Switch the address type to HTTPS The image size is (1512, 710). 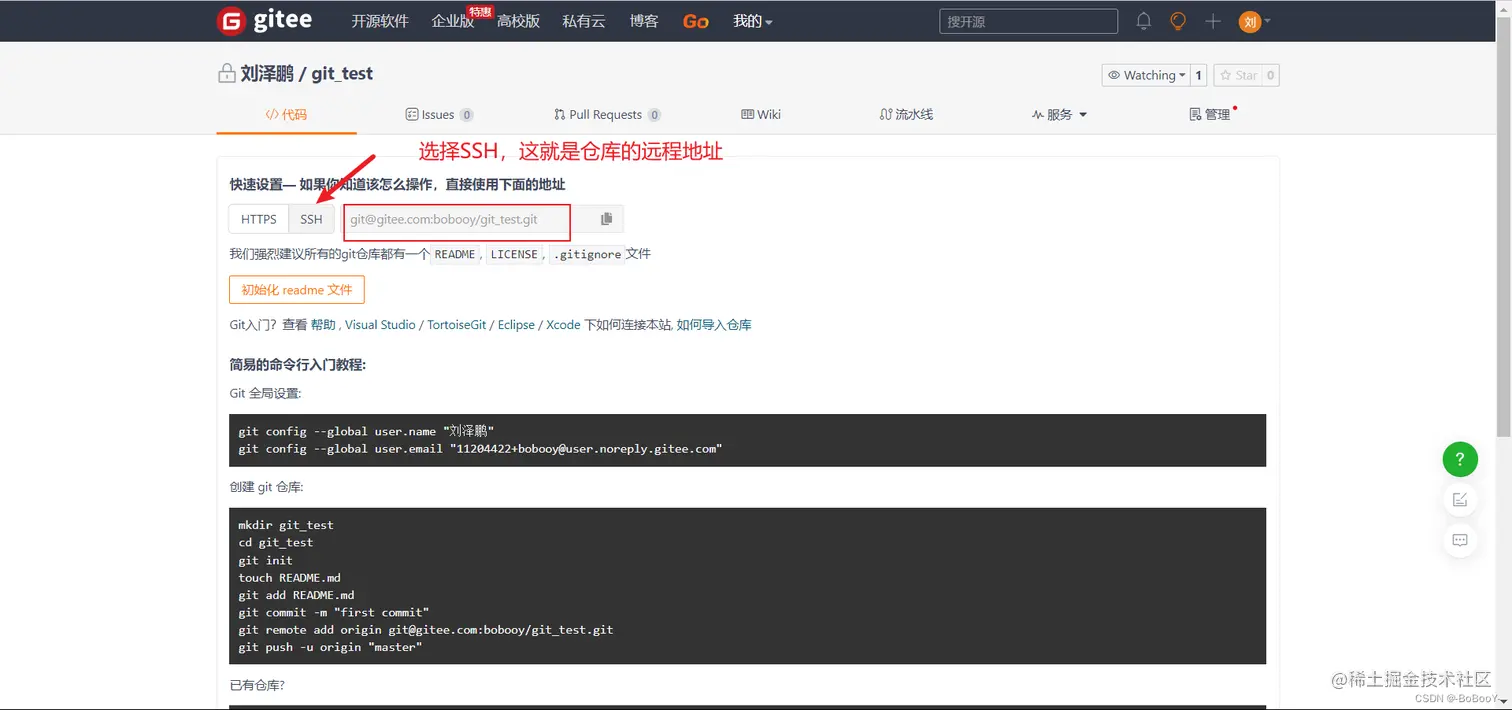[258, 219]
